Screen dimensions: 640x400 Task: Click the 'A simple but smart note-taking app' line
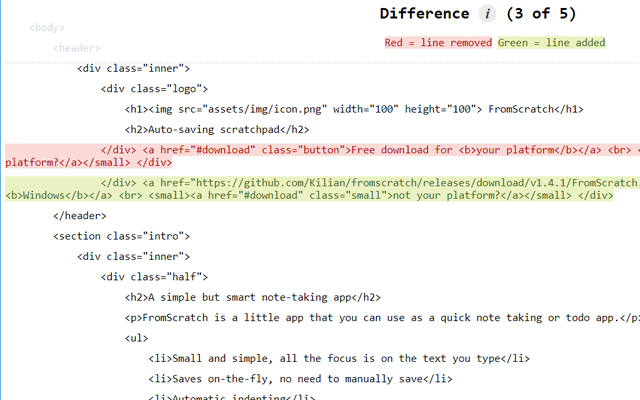[253, 298]
